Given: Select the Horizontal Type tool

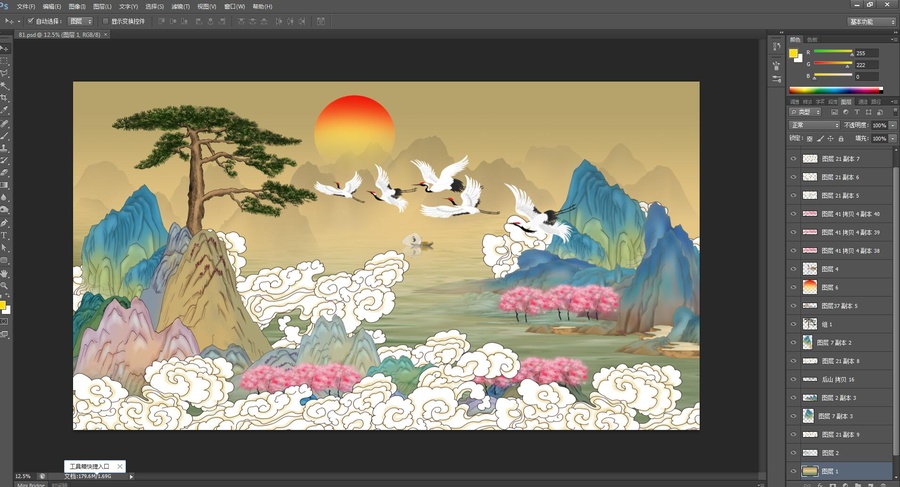Looking at the screenshot, I should tap(5, 235).
